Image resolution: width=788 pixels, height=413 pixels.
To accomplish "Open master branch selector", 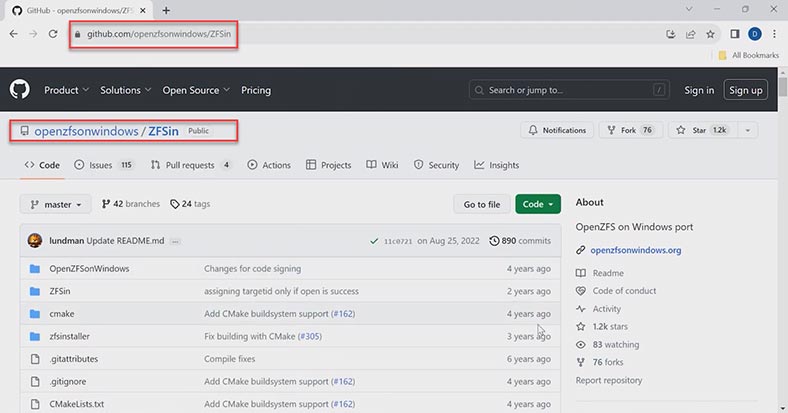I will tap(56, 204).
